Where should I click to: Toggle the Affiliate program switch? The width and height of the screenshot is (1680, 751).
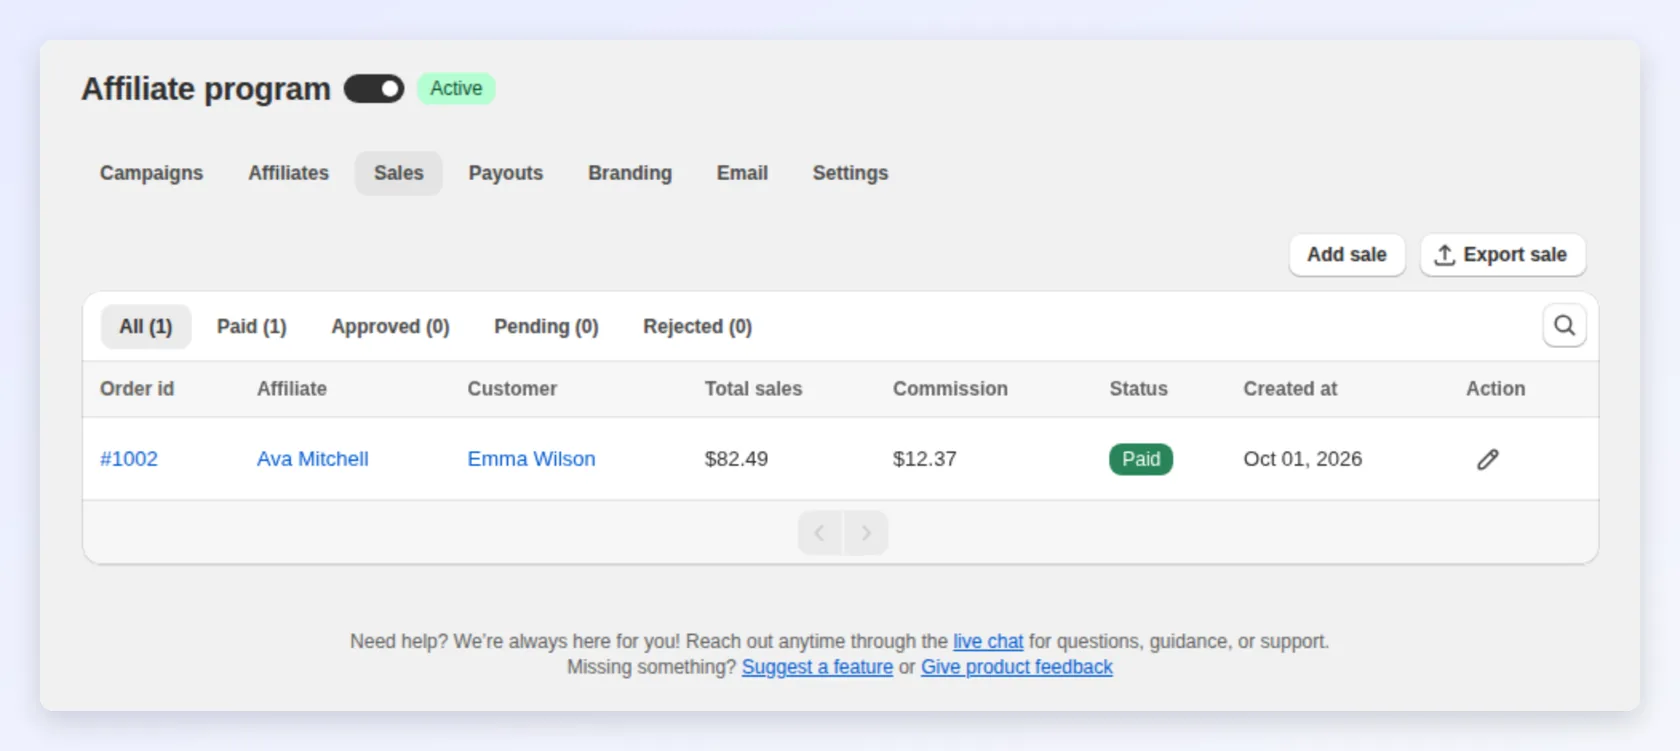374,89
